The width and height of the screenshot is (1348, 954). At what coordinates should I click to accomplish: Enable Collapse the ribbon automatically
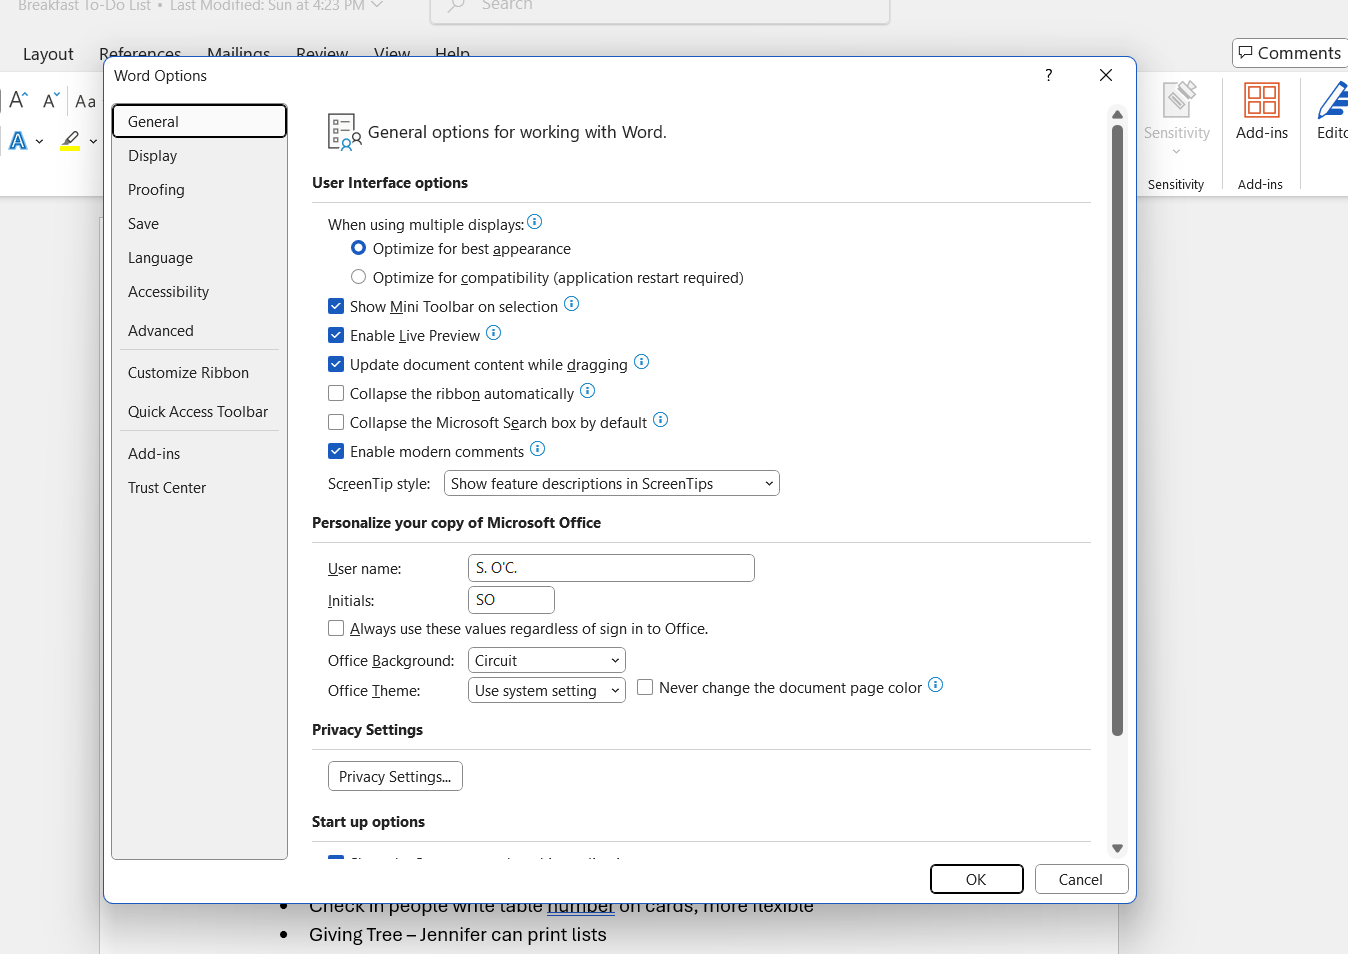click(336, 393)
